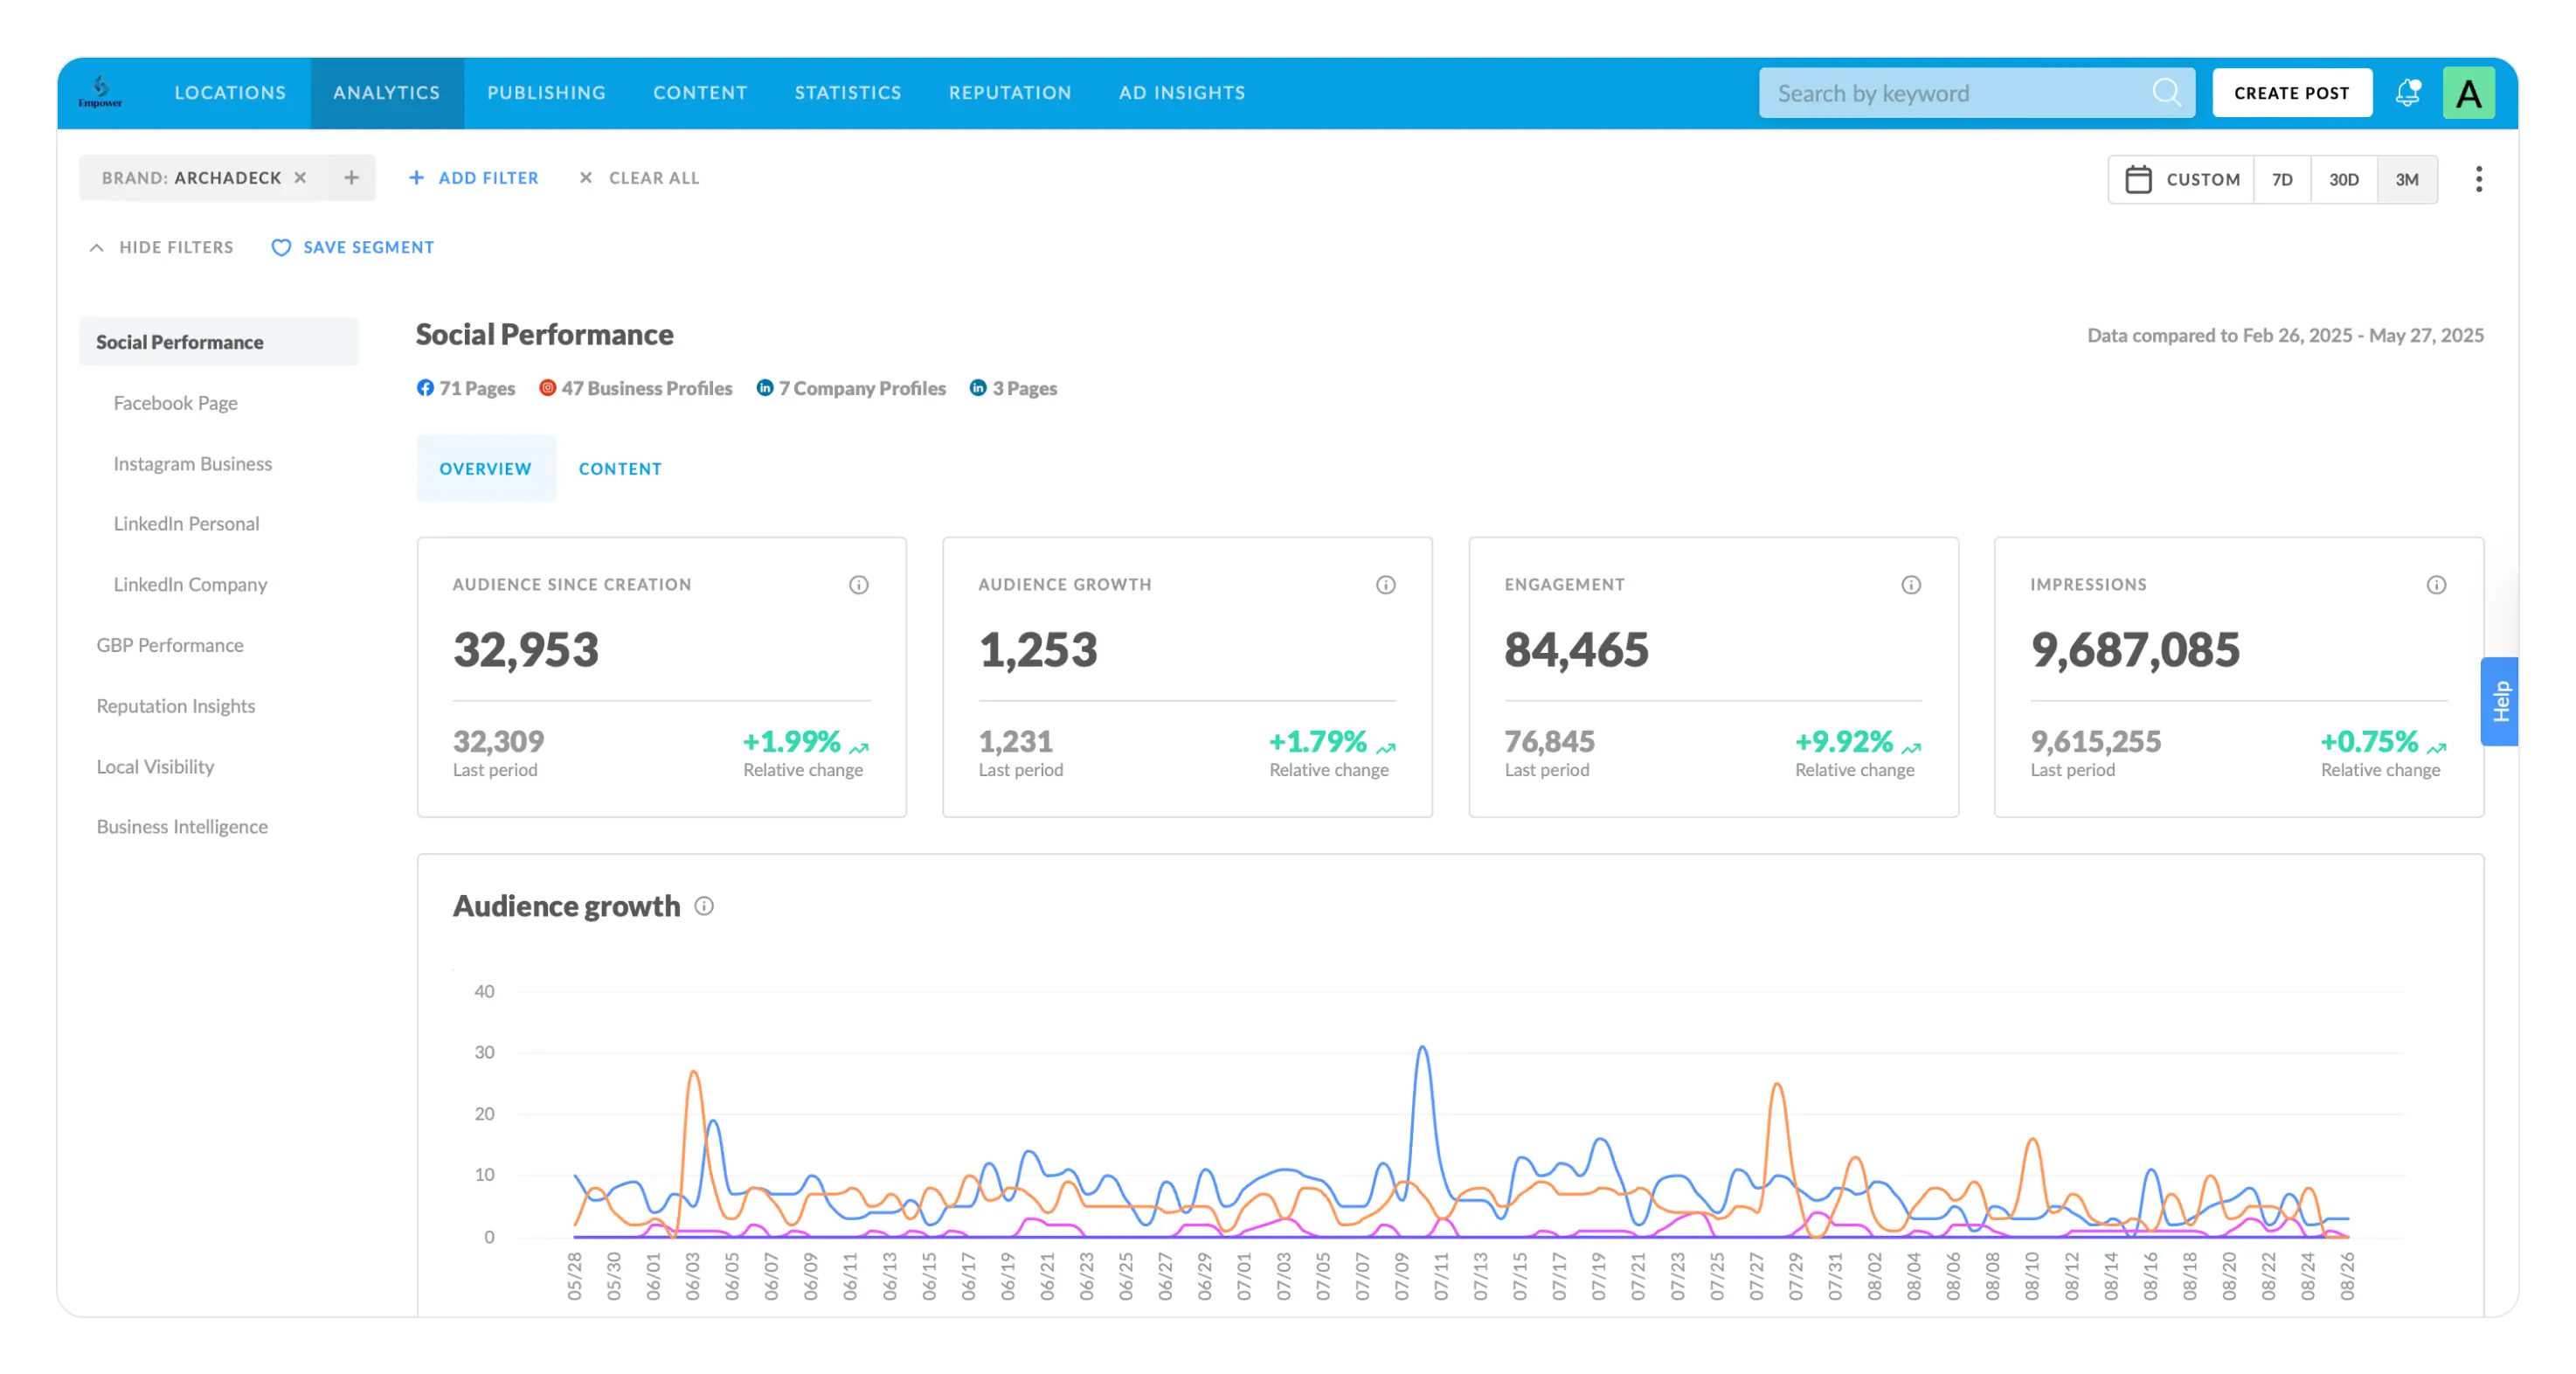The image size is (2576, 1374).
Task: Click info icon on Audience Since Creation
Action: (x=858, y=585)
